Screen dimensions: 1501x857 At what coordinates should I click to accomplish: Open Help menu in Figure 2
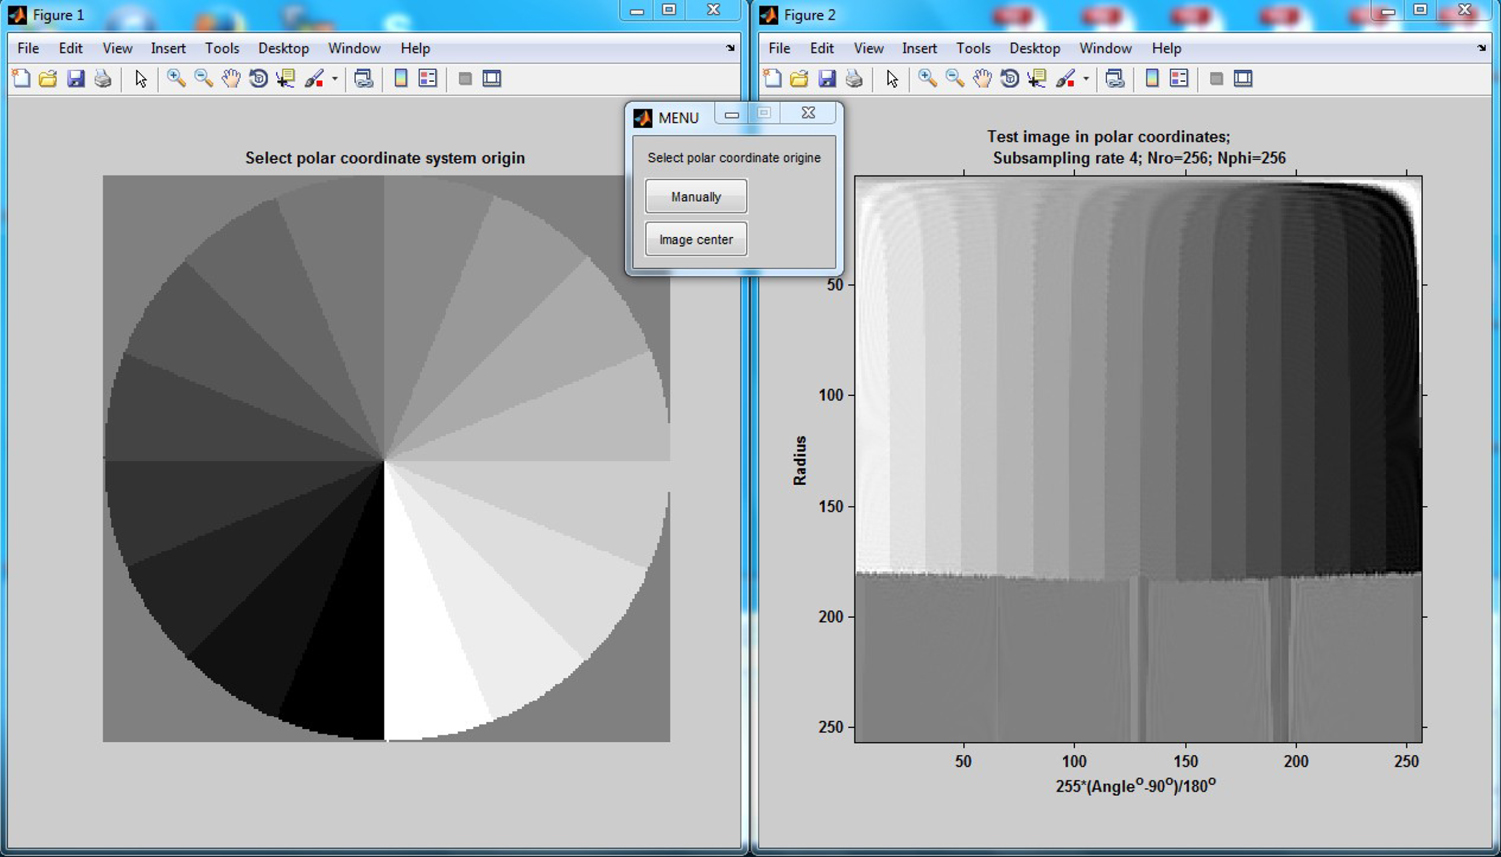(x=1166, y=48)
